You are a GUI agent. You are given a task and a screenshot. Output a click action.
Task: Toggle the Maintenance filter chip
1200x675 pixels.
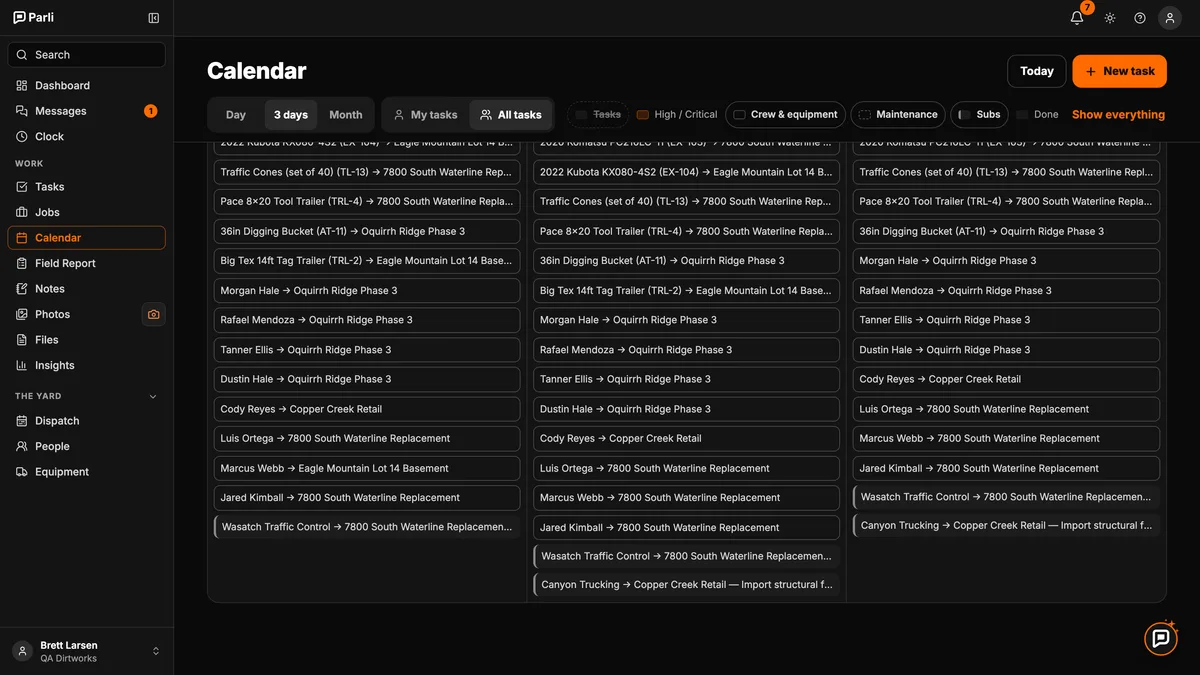[x=897, y=114]
